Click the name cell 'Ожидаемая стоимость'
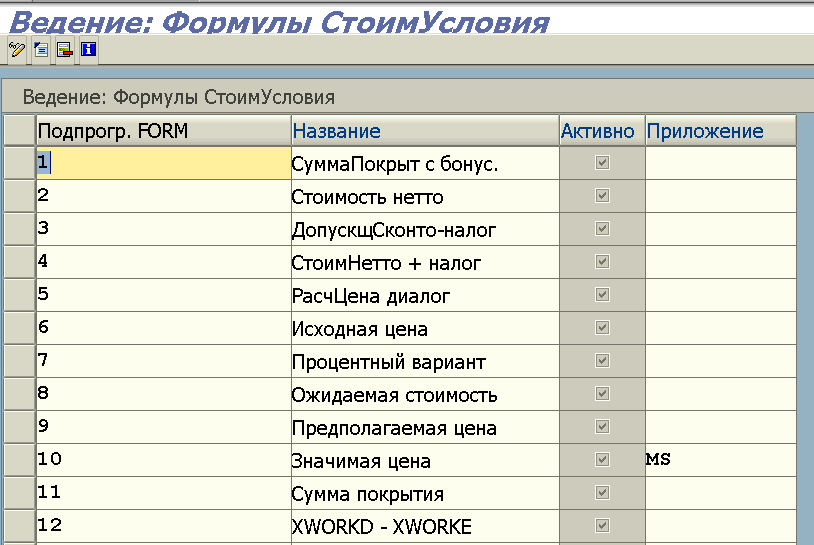The width and height of the screenshot is (814, 545). tap(425, 394)
